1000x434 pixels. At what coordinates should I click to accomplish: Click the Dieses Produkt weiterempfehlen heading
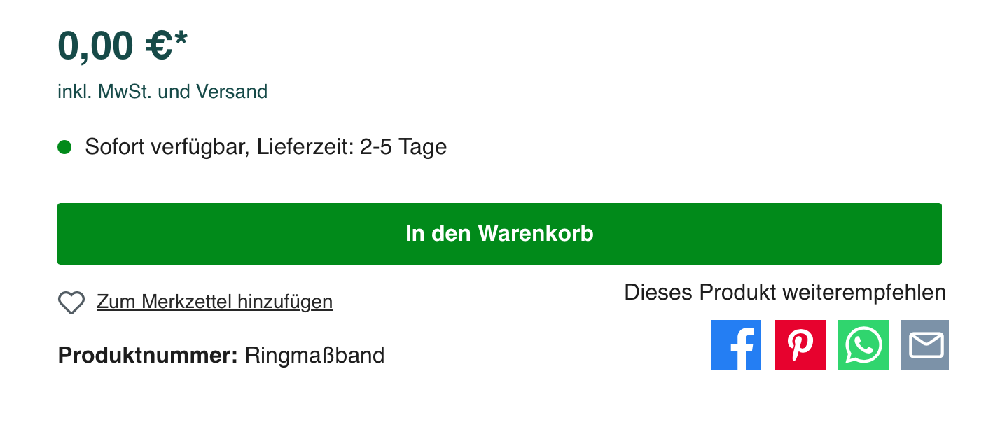pyautogui.click(x=785, y=293)
